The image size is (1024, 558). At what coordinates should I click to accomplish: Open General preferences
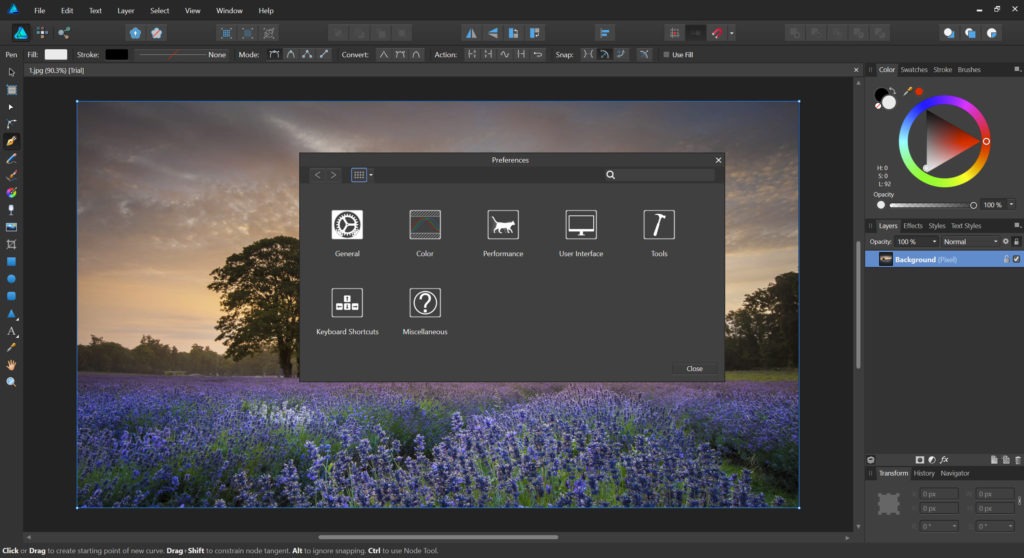coord(347,233)
